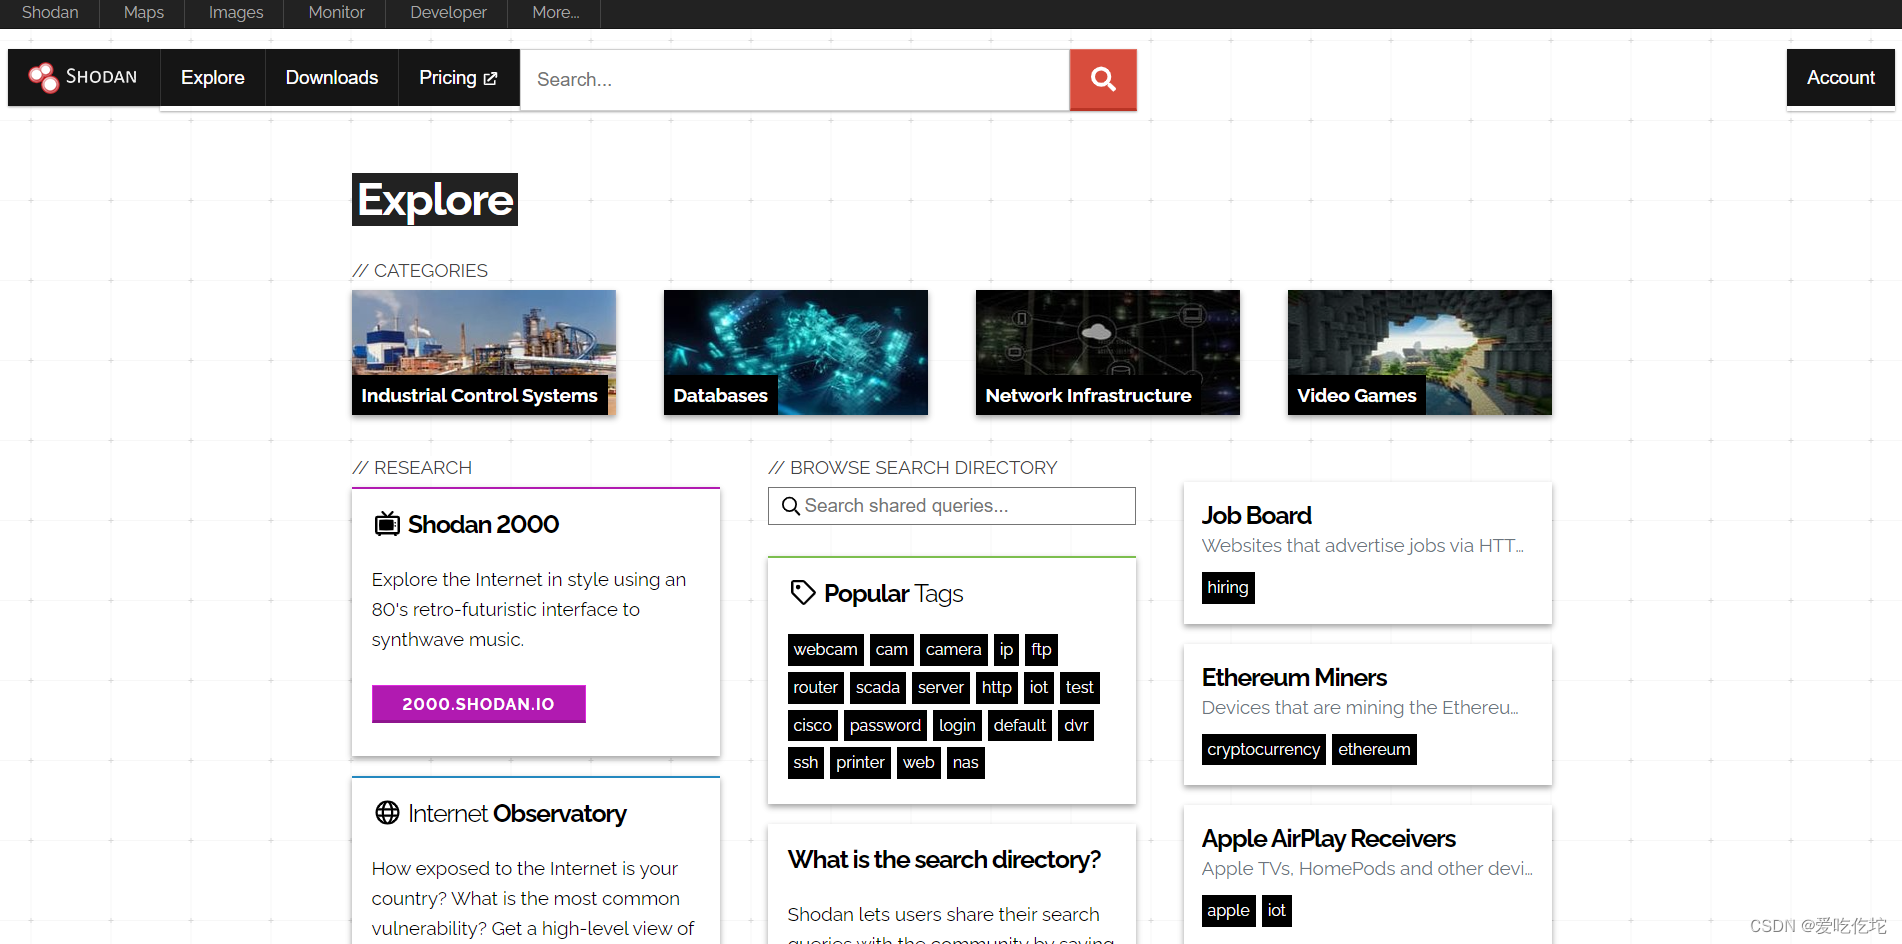The height and width of the screenshot is (944, 1902).
Task: Focus the main Search... input field
Action: tap(795, 79)
